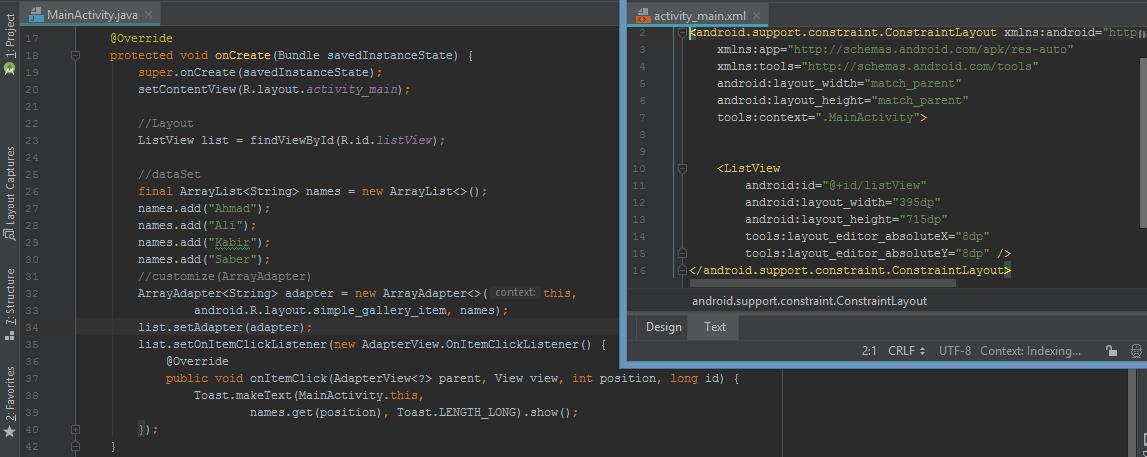
Task: Collapse the ListView tag fold at line 10
Action: (682, 168)
